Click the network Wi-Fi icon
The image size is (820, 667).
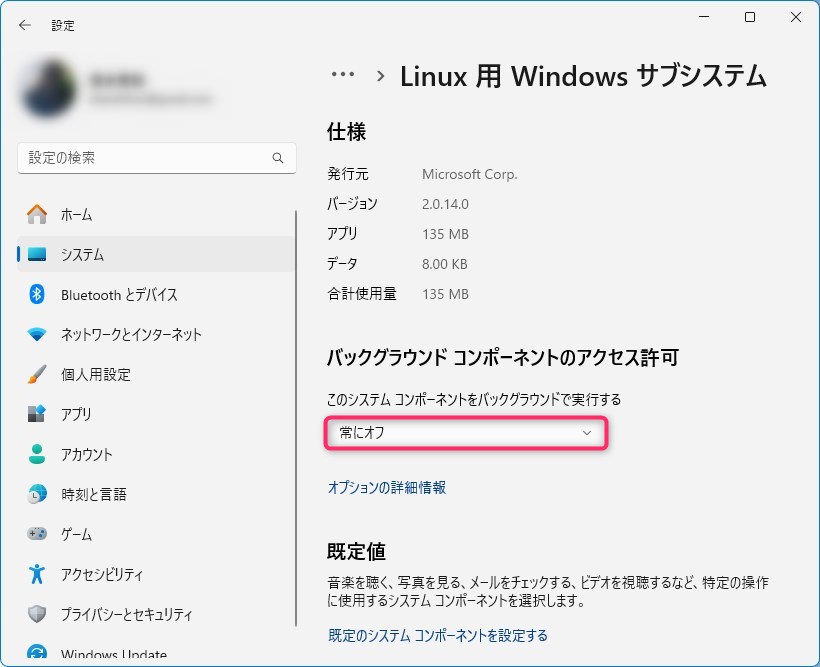point(37,334)
